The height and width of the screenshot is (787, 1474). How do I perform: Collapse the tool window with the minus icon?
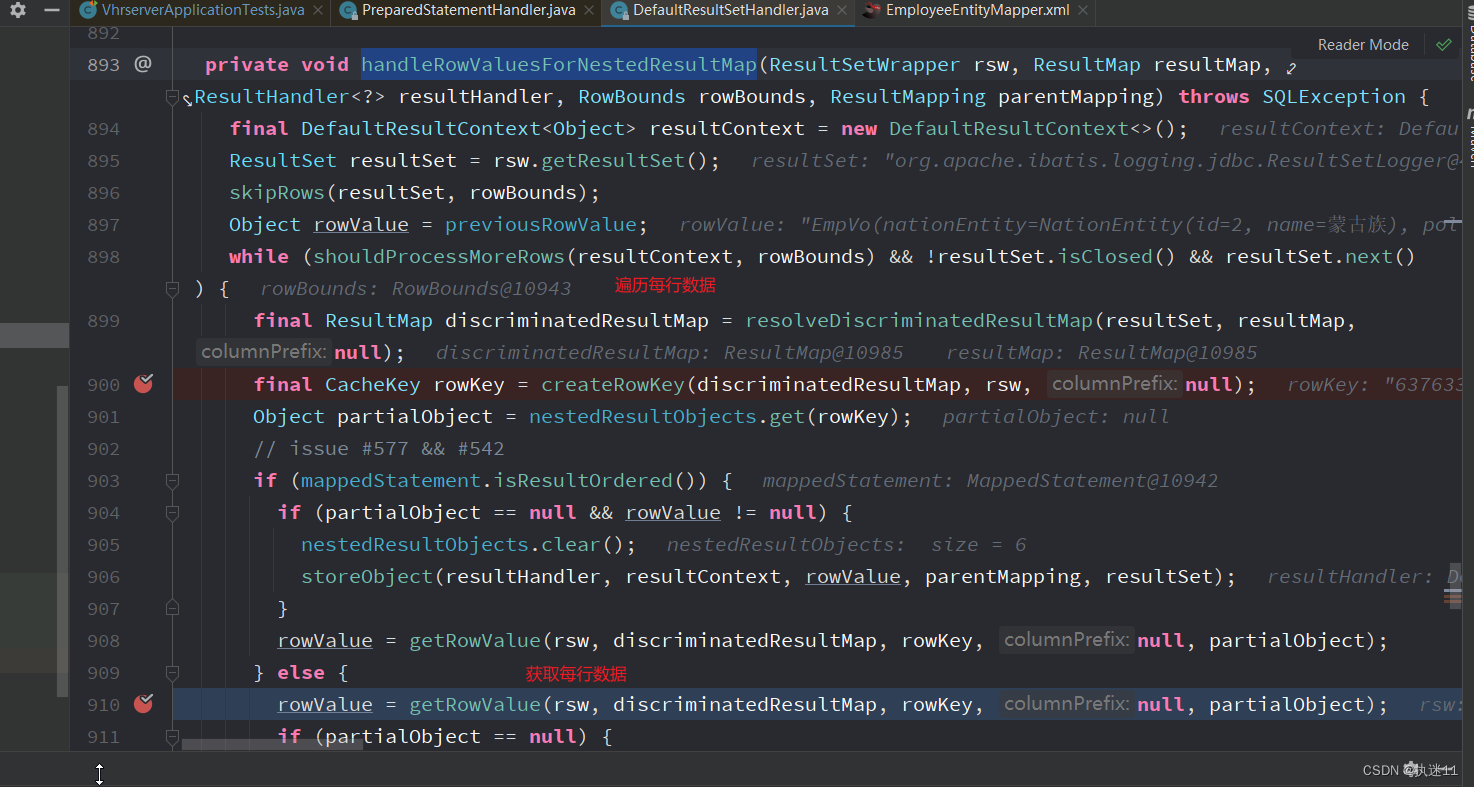click(52, 10)
